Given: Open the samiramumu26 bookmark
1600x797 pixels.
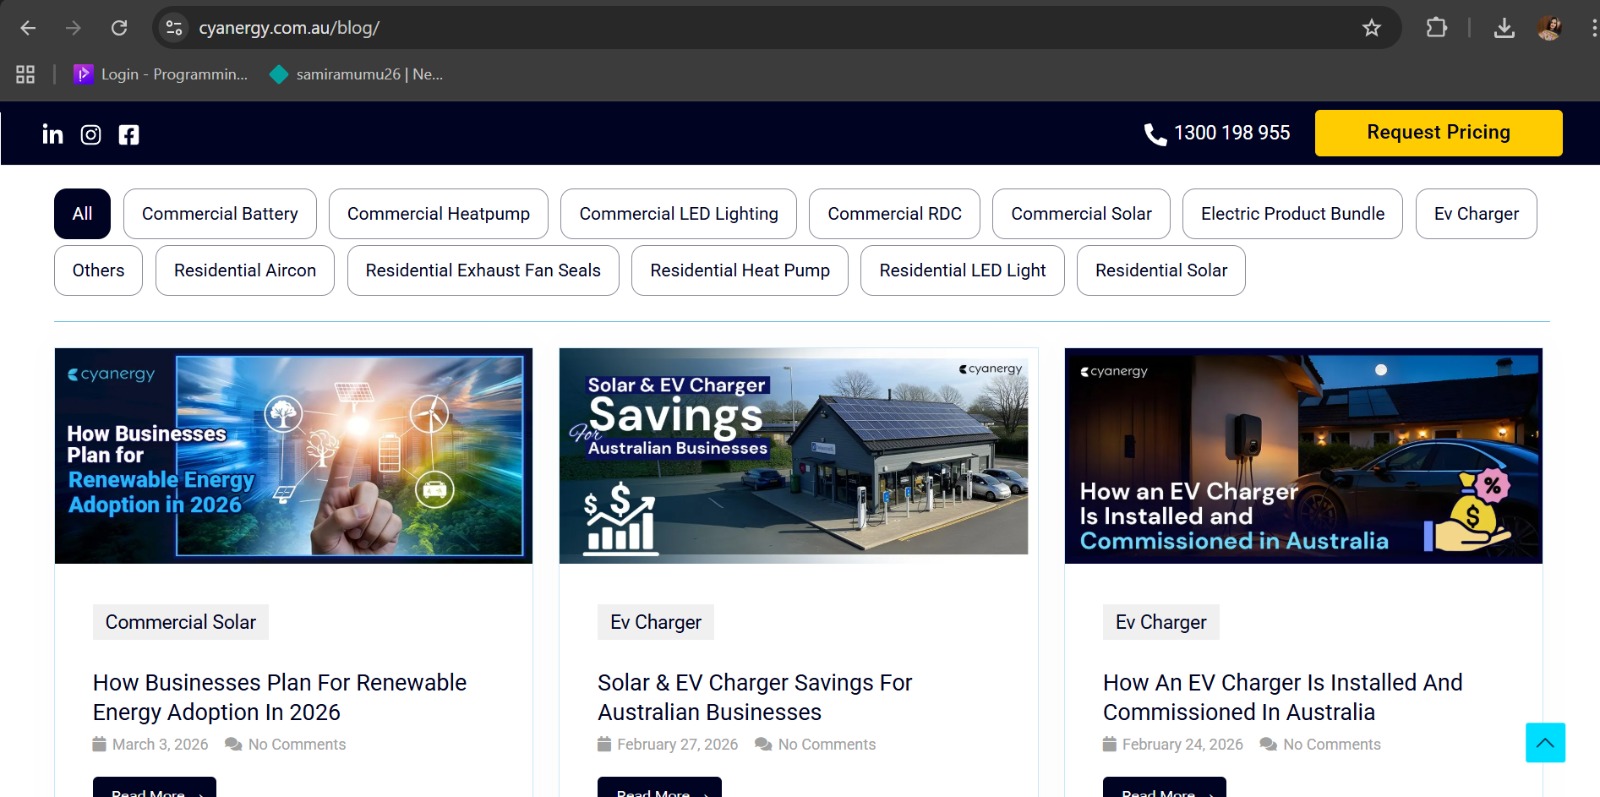Looking at the screenshot, I should tap(356, 74).
